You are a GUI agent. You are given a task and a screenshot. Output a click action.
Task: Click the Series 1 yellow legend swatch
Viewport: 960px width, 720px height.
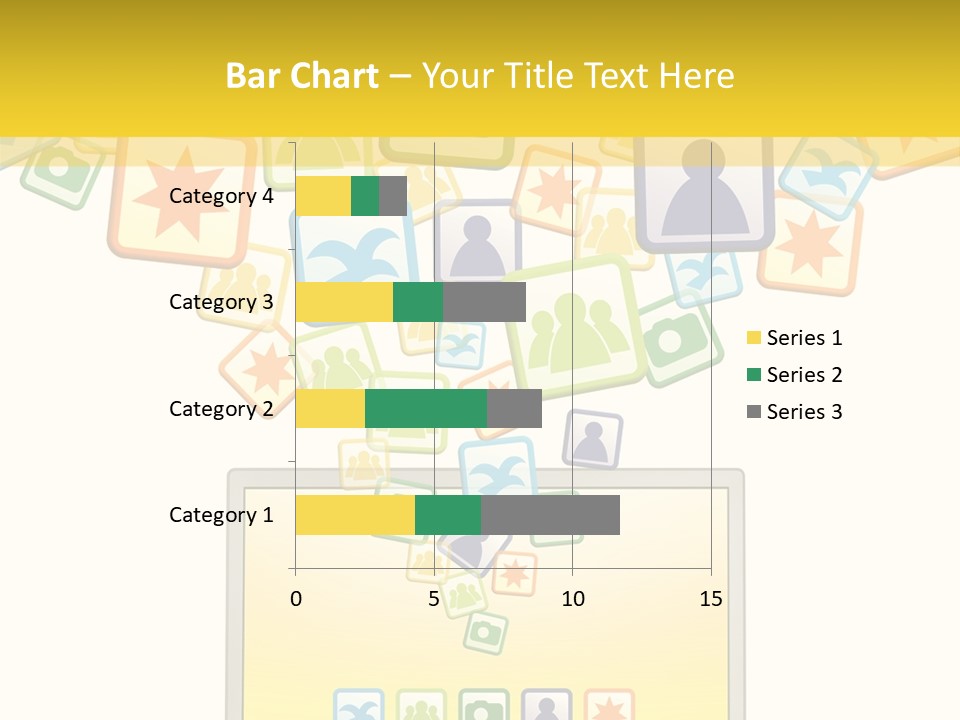click(754, 338)
